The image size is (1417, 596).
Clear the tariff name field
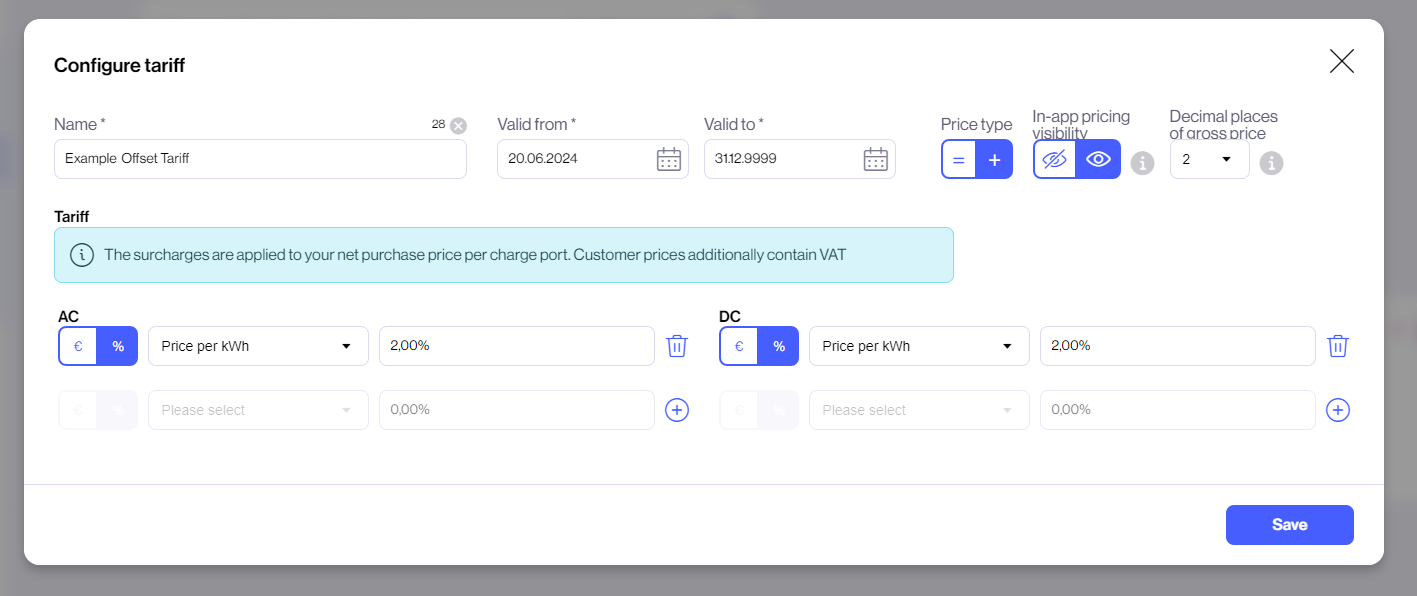click(458, 125)
